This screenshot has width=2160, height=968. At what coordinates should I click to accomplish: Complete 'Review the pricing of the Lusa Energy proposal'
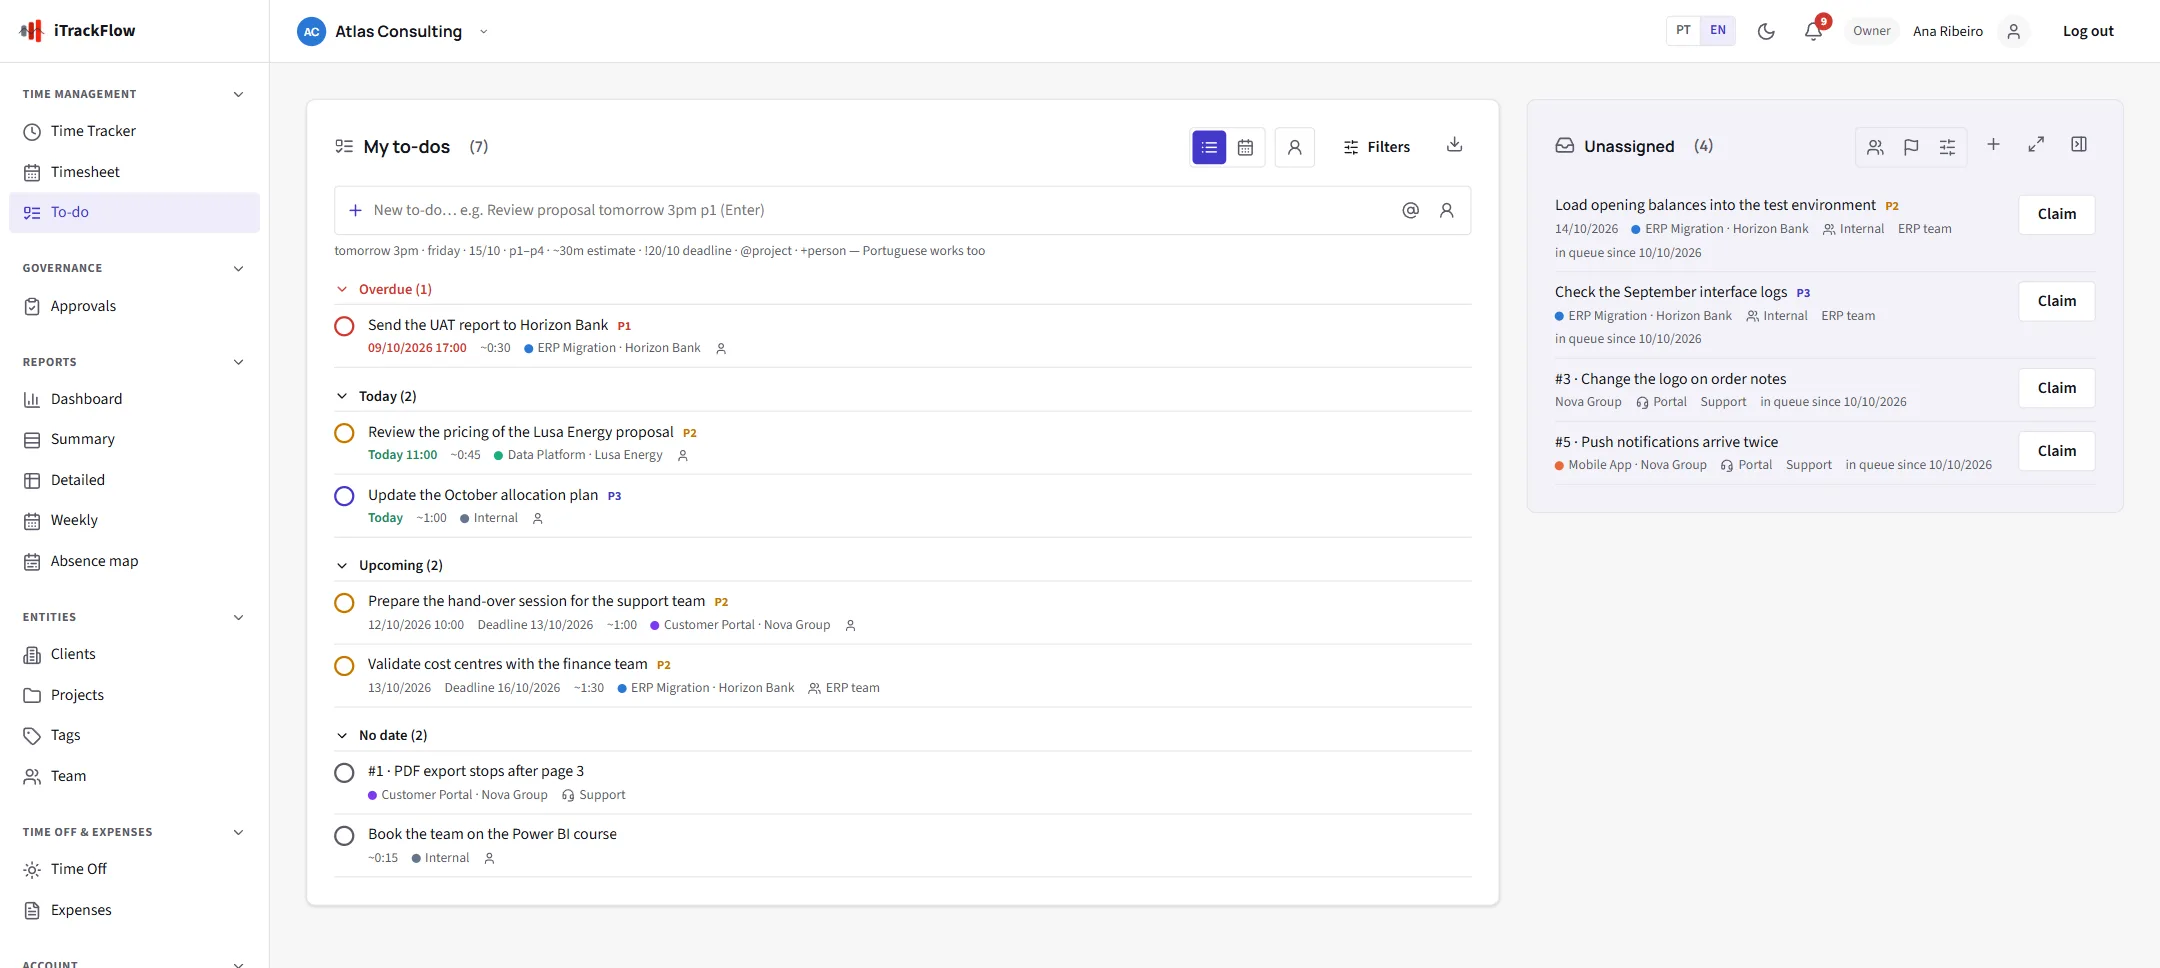(344, 433)
